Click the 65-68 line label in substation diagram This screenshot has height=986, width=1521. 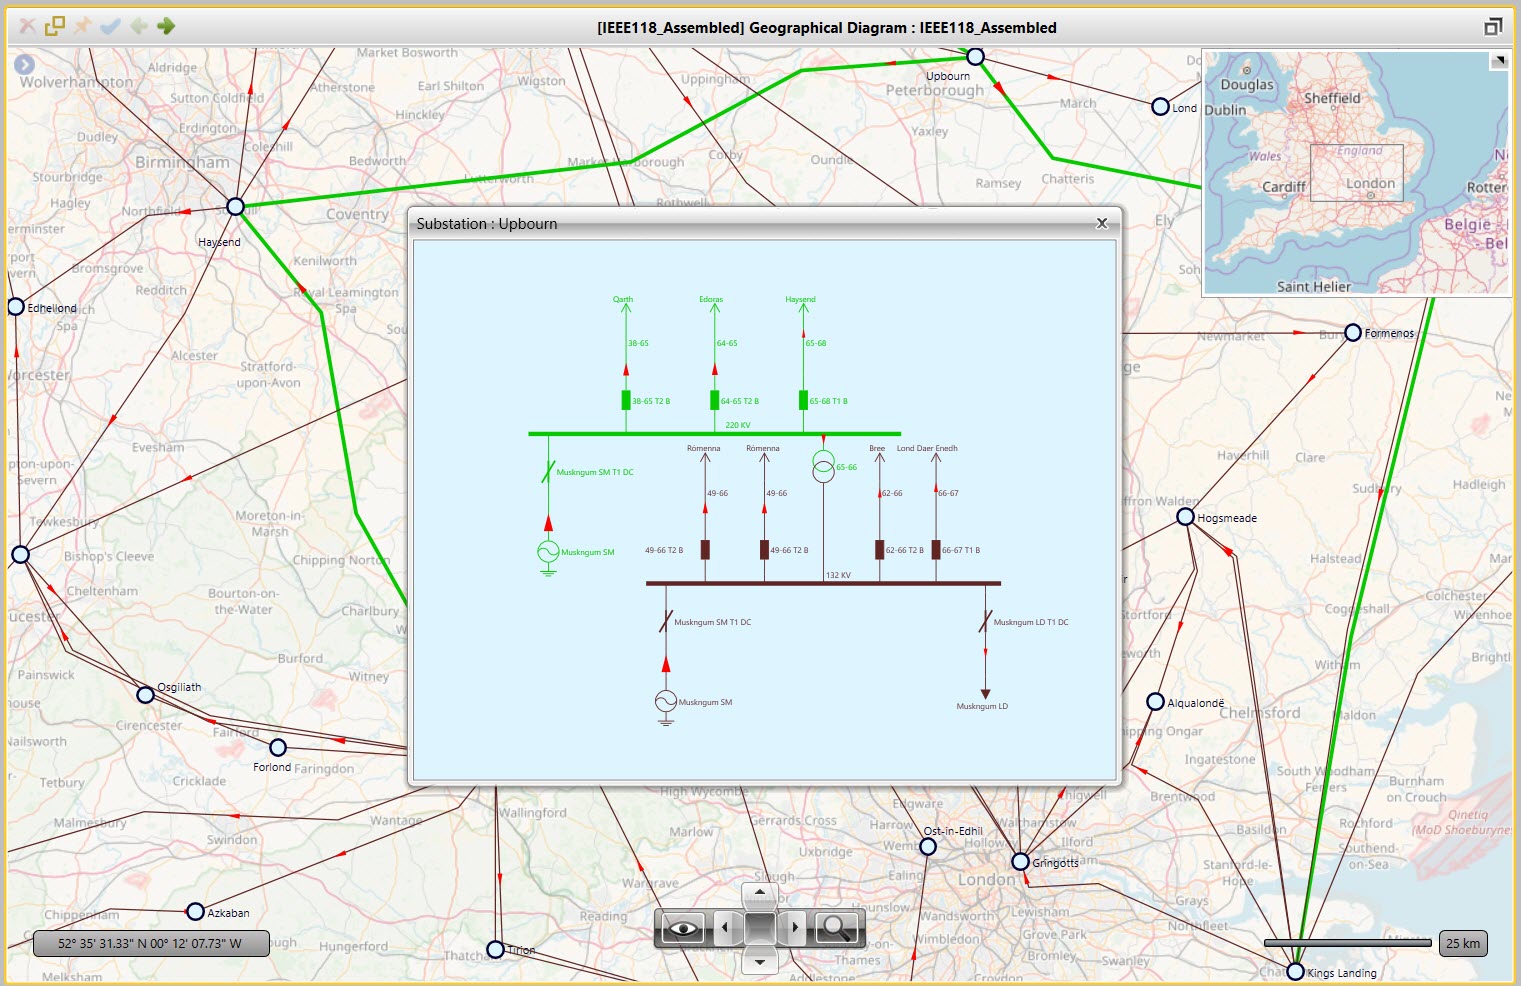pos(816,343)
